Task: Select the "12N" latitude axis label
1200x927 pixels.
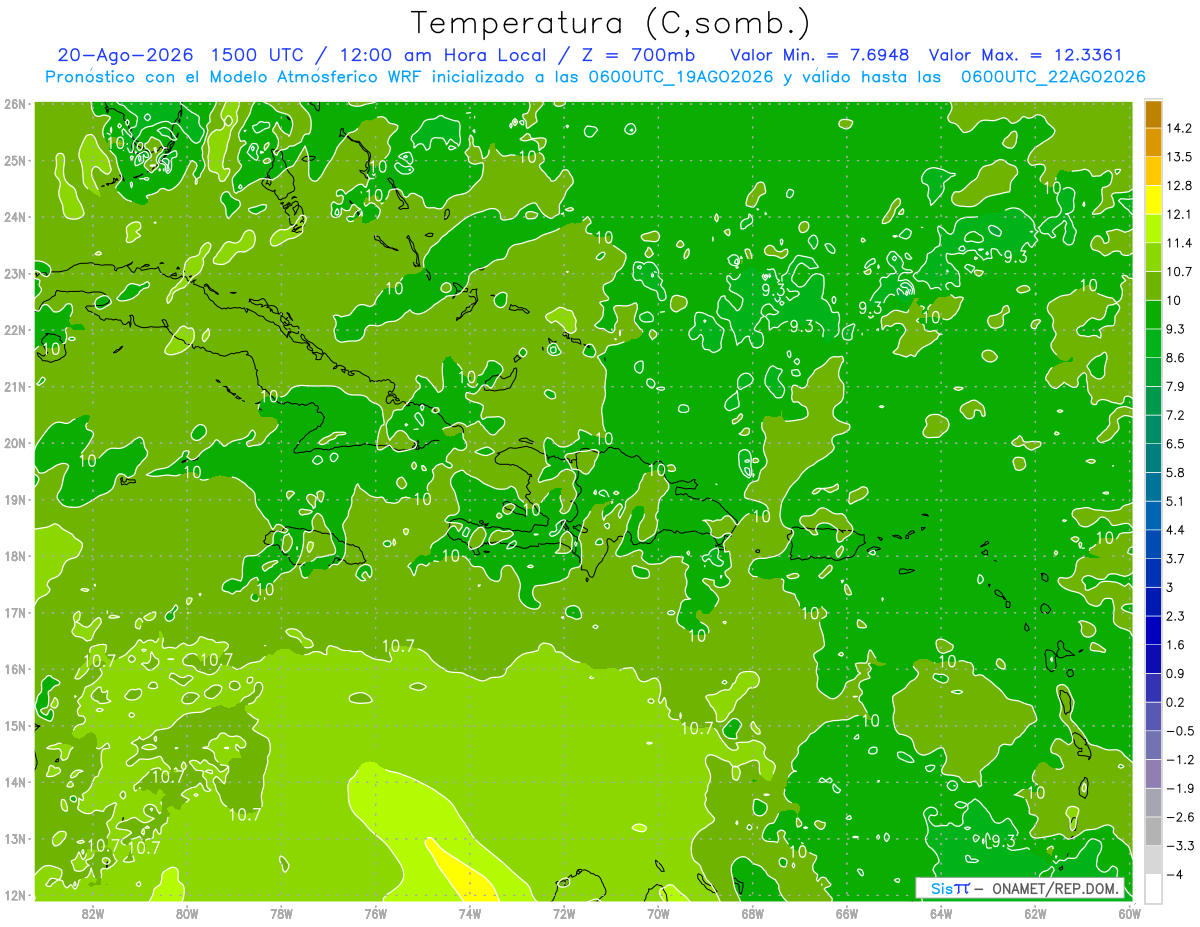Action: [x=15, y=895]
